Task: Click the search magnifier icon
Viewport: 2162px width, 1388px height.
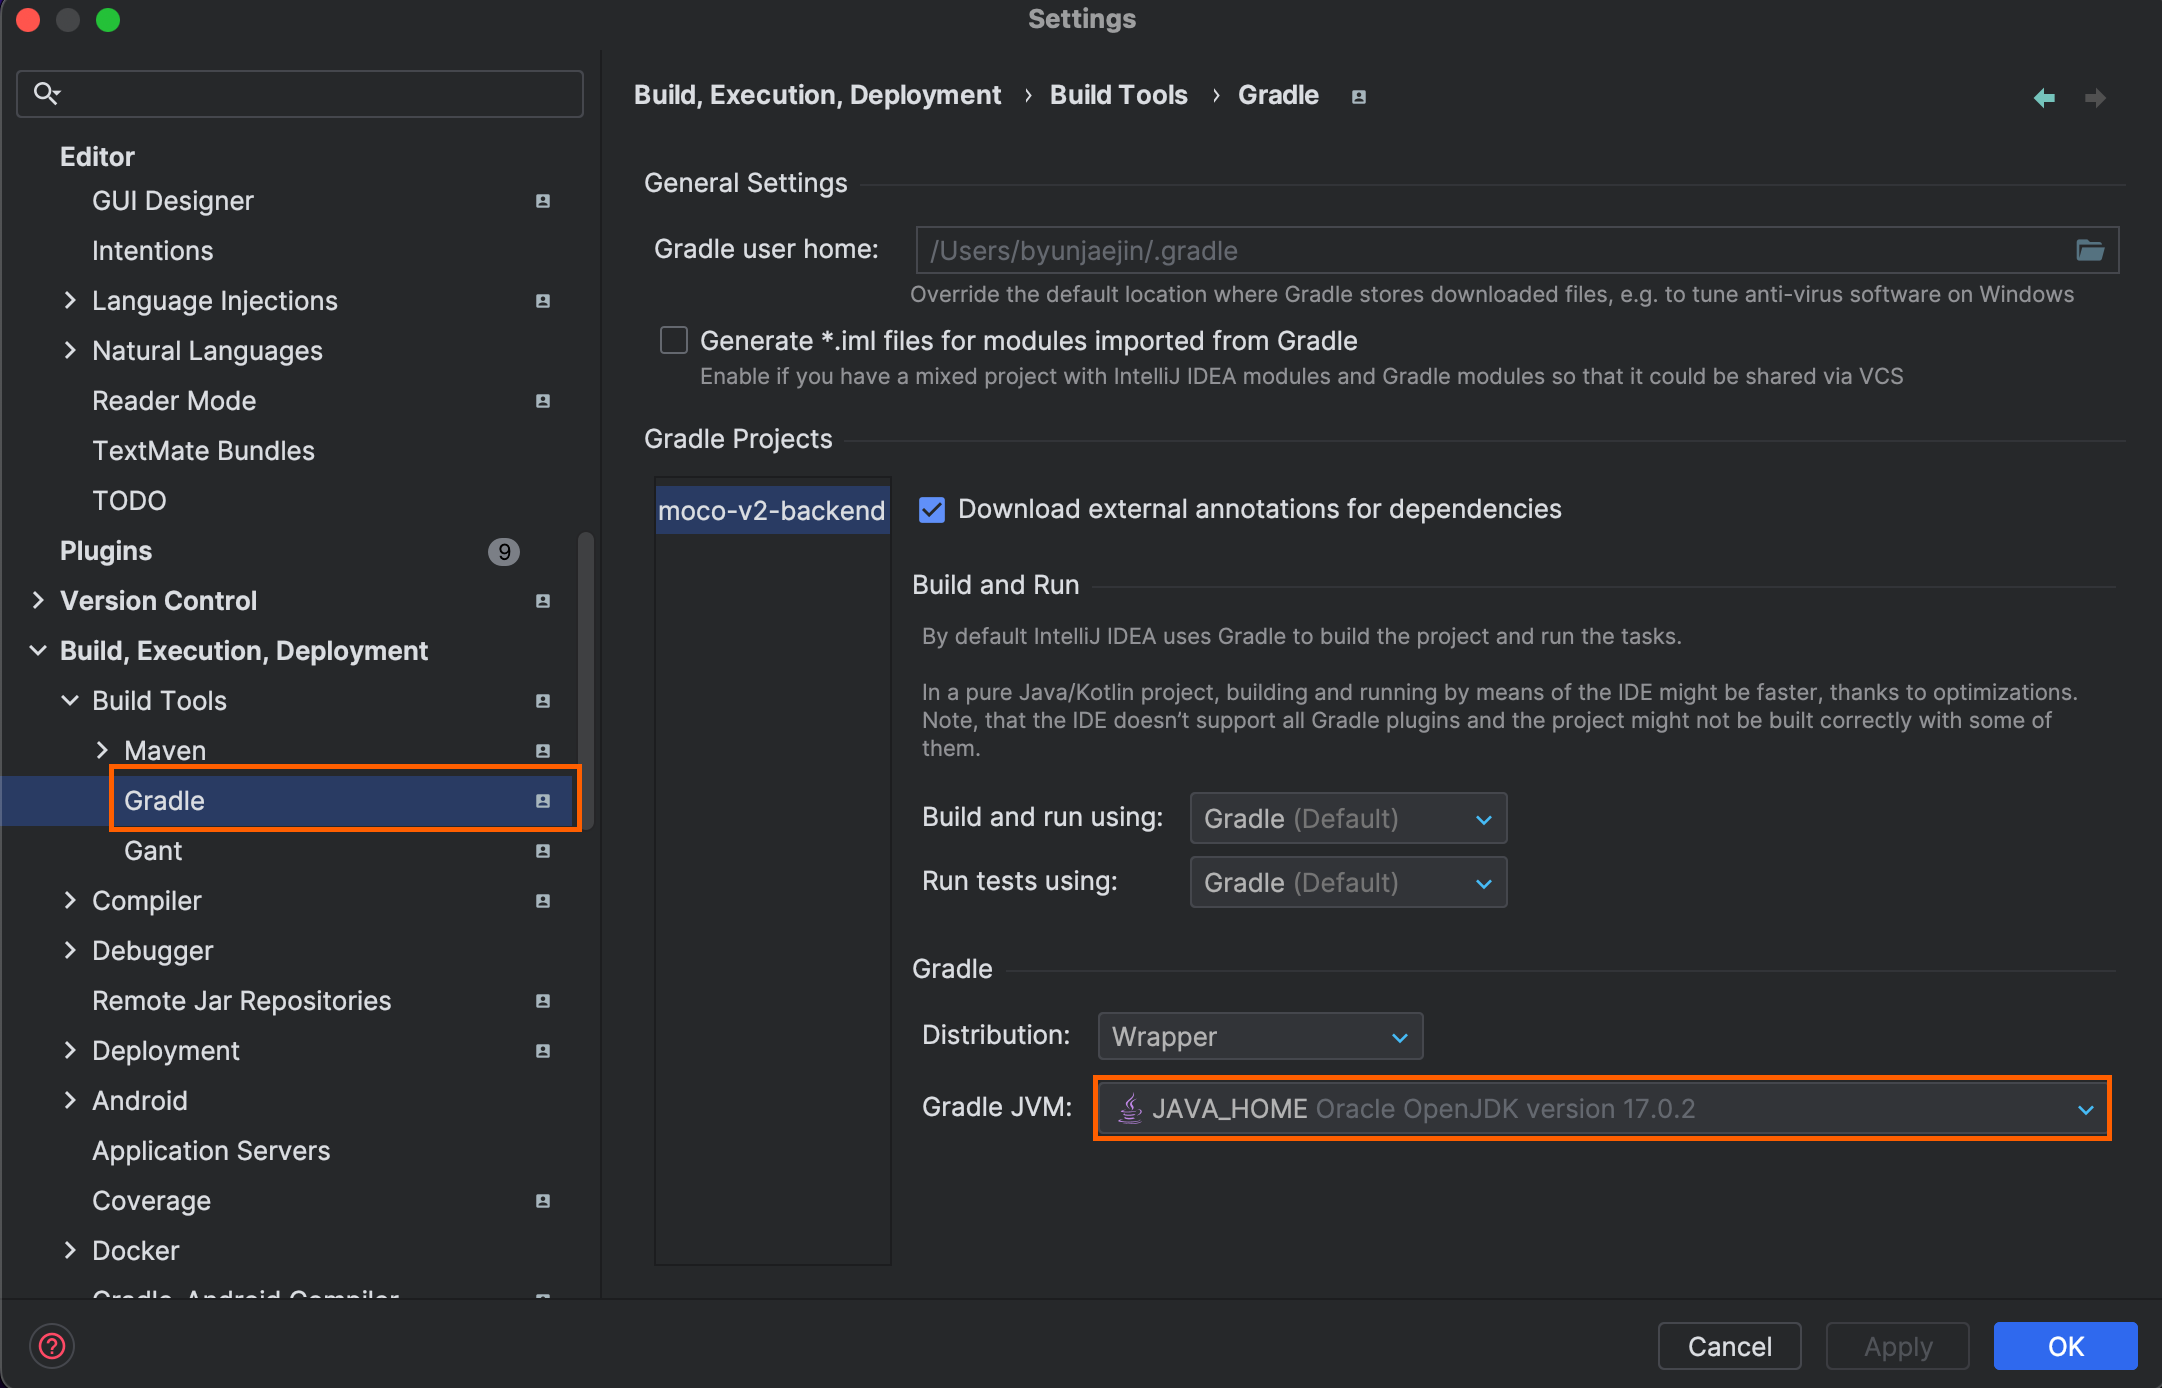Action: 46,94
